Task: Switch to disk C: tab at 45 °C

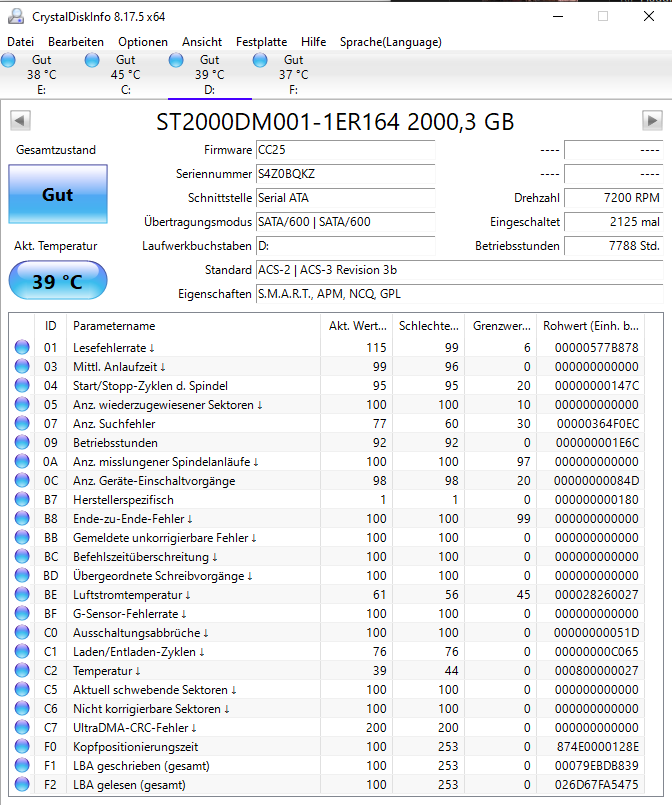Action: (x=126, y=74)
